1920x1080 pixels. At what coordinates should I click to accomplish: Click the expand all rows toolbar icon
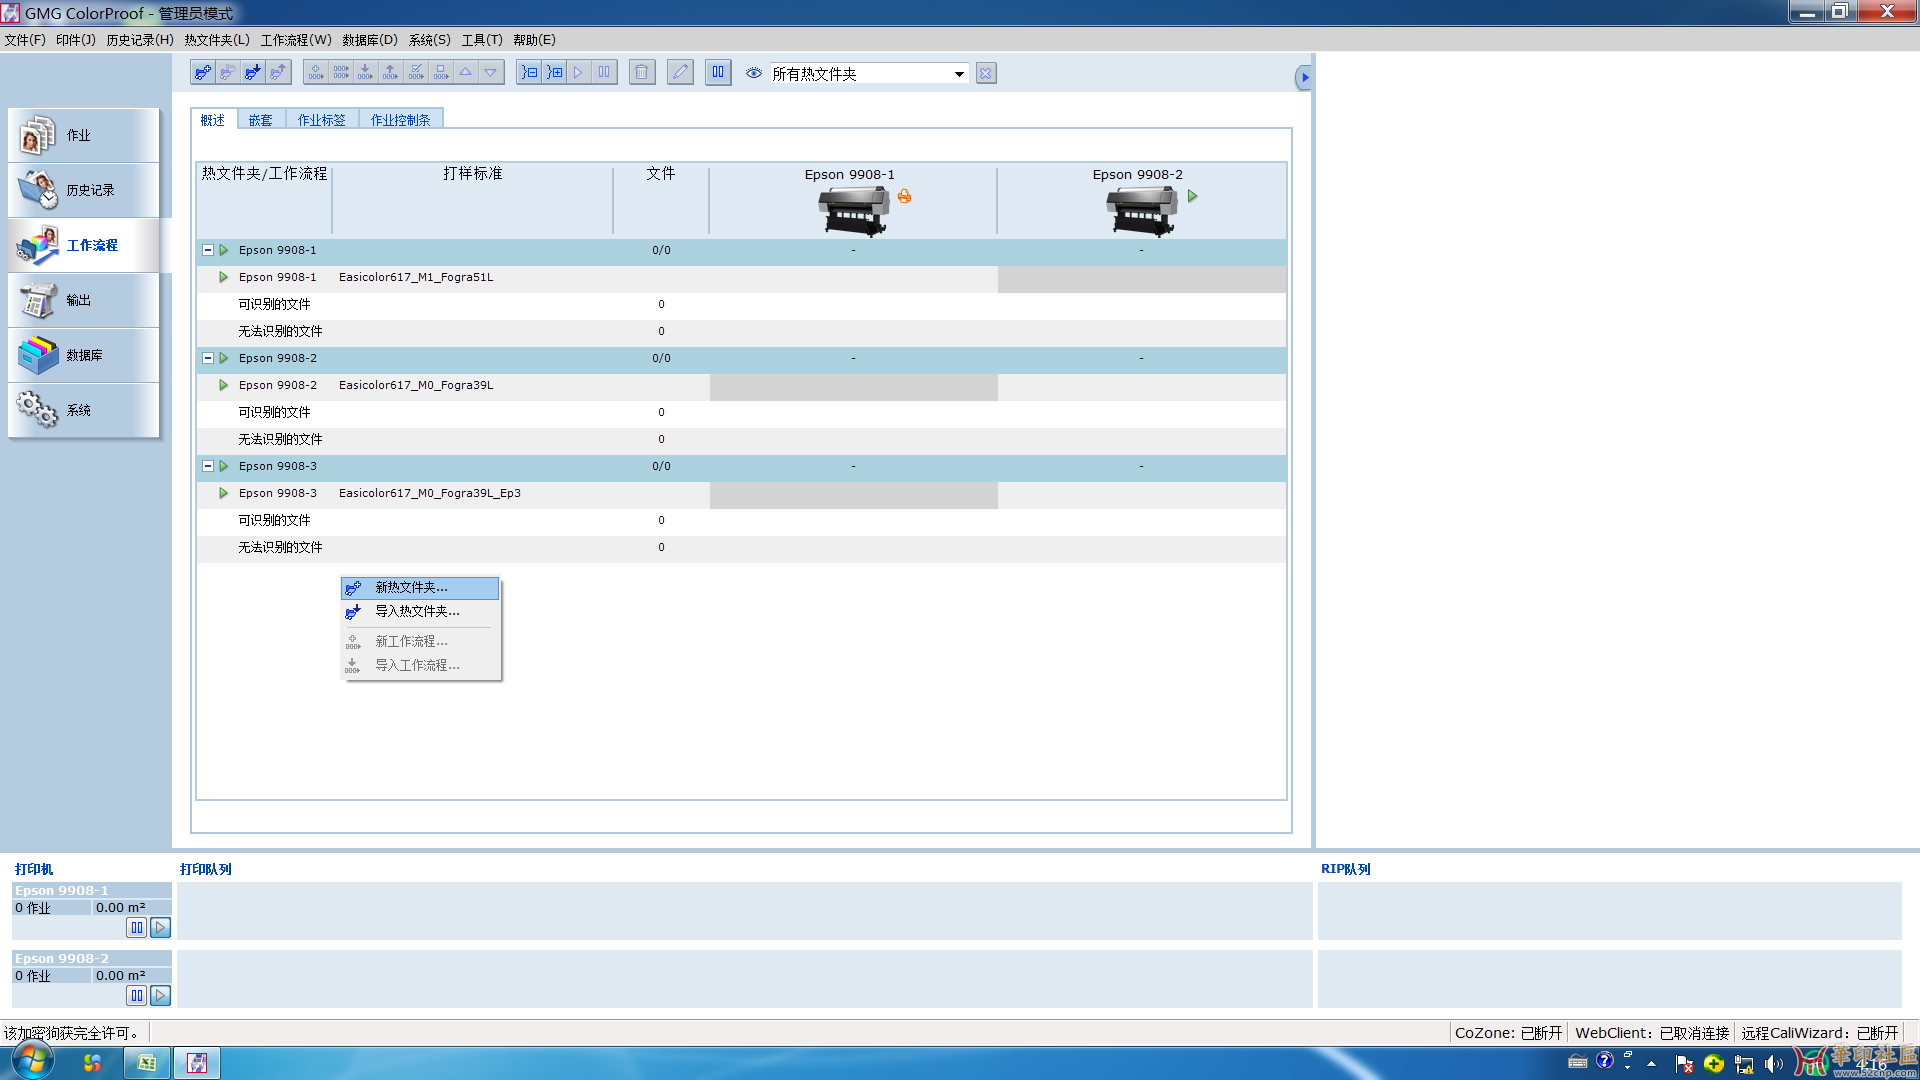tap(554, 73)
